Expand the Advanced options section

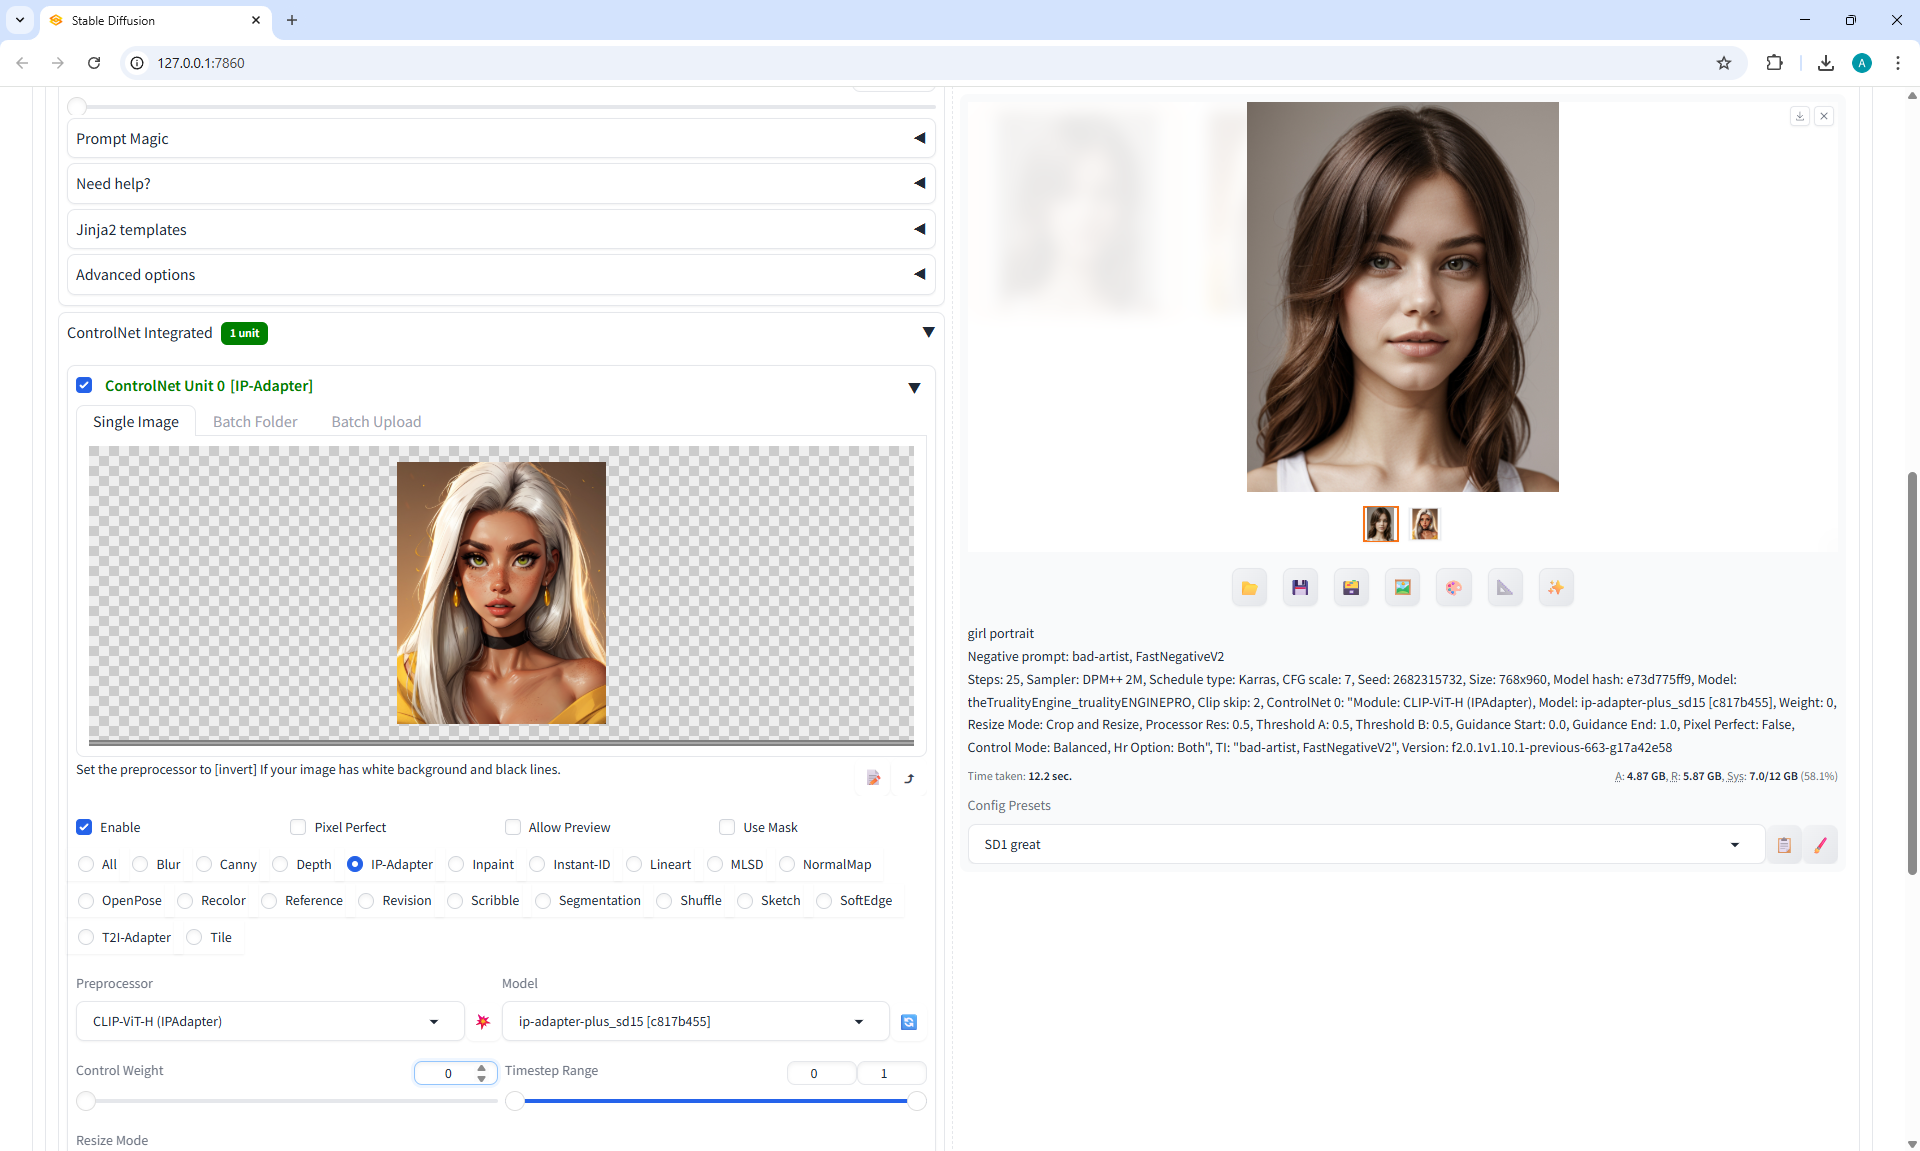coord(500,274)
